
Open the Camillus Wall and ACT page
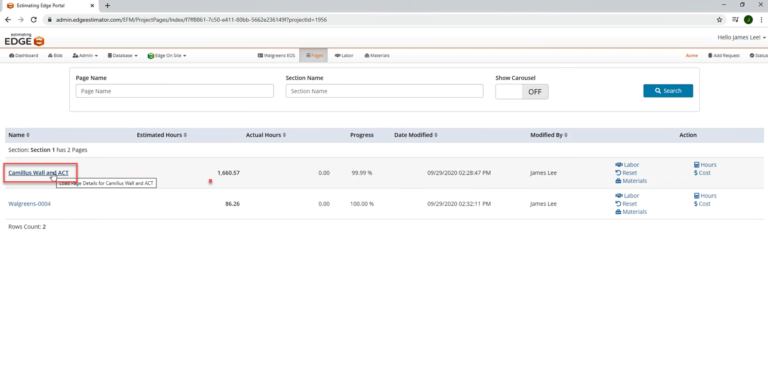[38, 173]
